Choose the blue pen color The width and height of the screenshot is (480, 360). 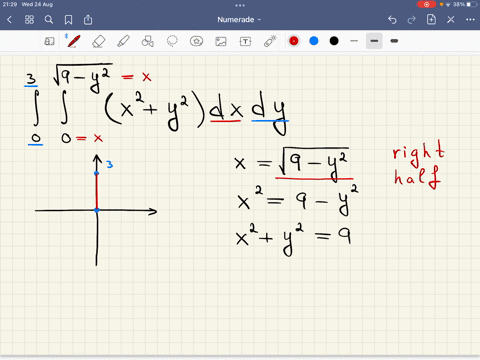coord(314,41)
